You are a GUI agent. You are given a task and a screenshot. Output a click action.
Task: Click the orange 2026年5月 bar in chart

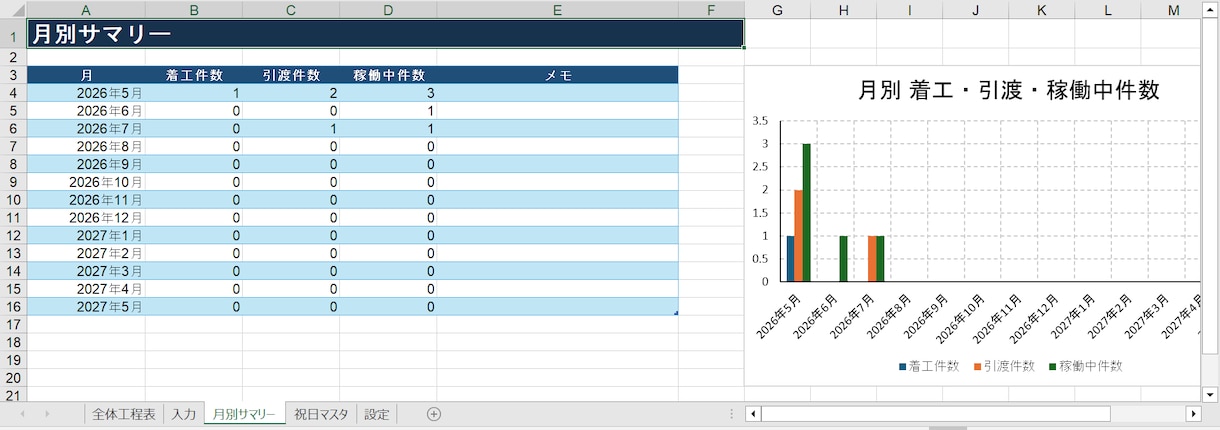click(x=799, y=236)
